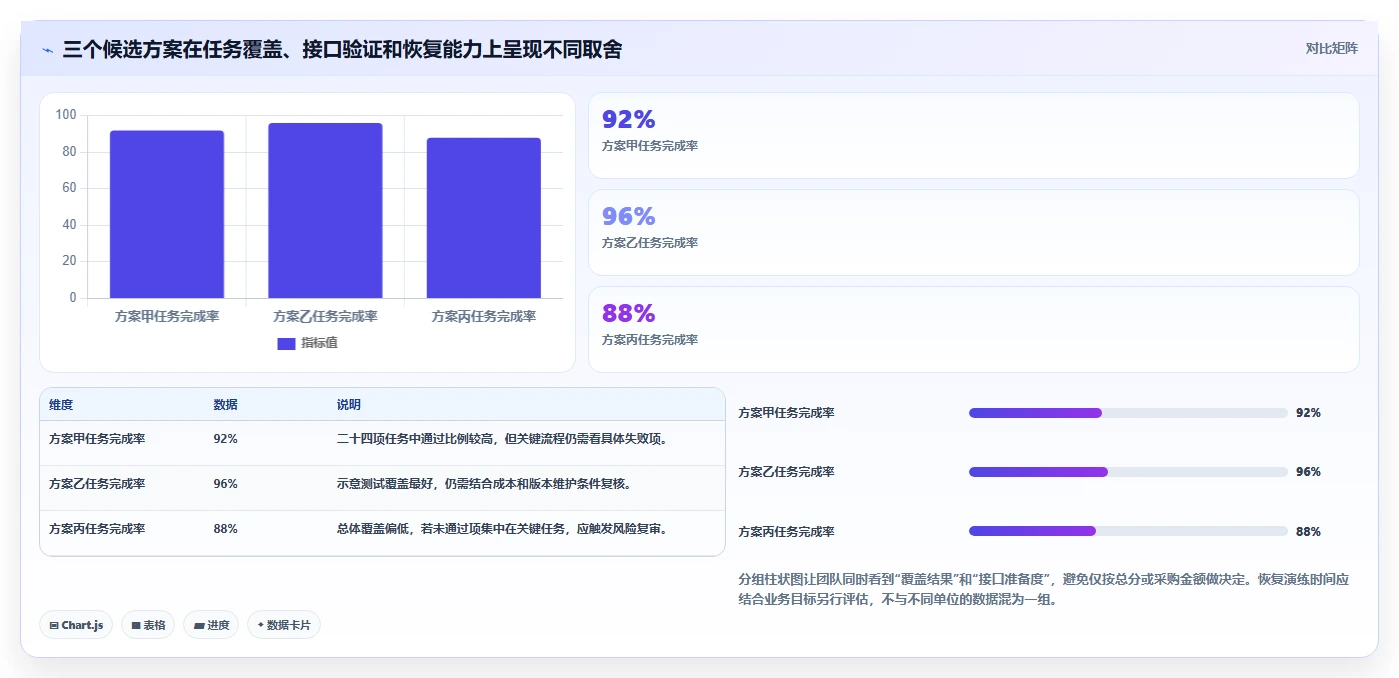
Task: Click the 方案甲任务完成率 bar in the chart
Action: [x=167, y=214]
